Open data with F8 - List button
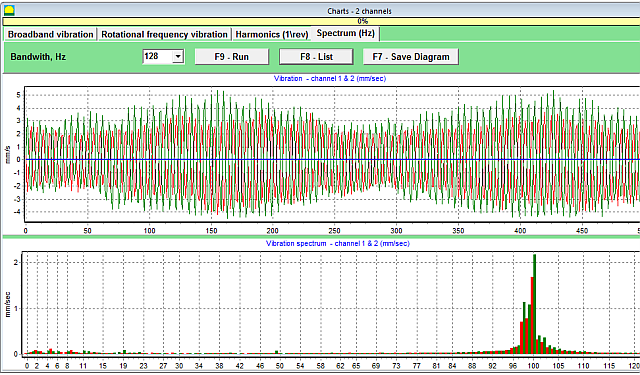 pos(316,57)
